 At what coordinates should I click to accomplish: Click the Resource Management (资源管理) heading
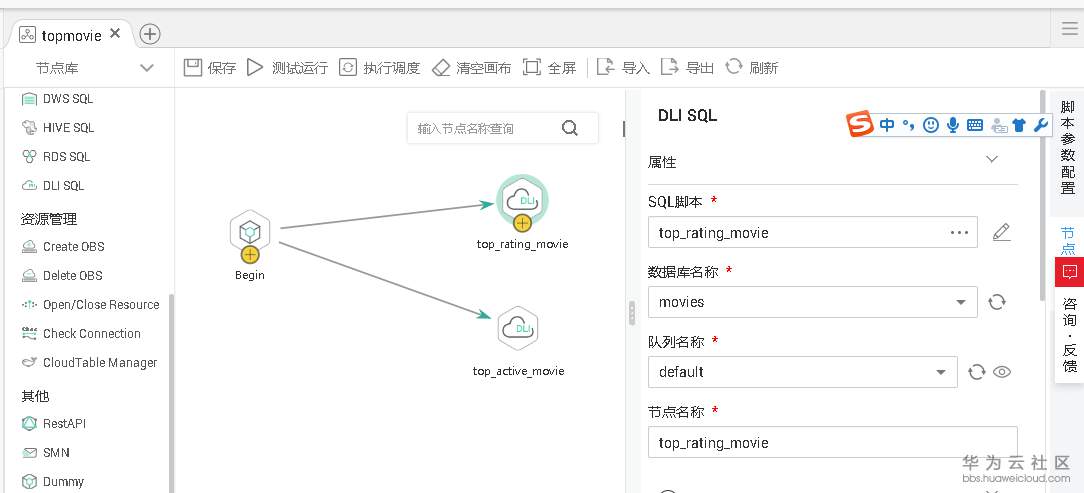48,219
